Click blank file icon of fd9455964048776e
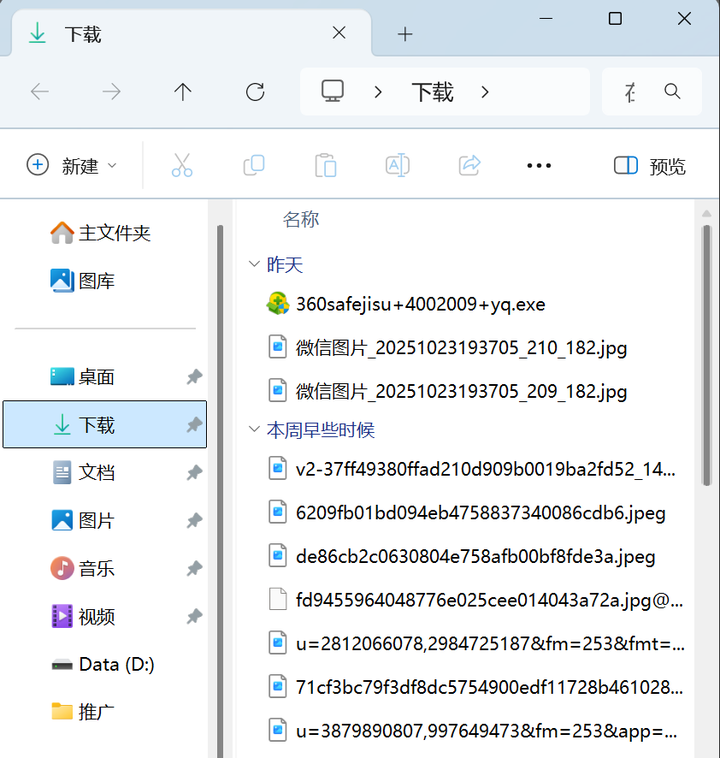This screenshot has height=758, width=720. 278,599
